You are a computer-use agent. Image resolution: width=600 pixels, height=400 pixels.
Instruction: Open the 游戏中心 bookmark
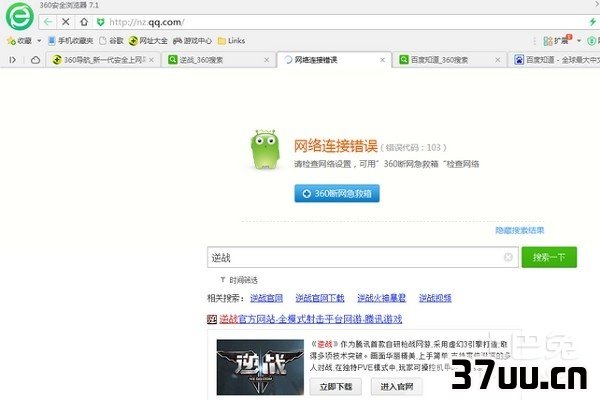point(192,41)
